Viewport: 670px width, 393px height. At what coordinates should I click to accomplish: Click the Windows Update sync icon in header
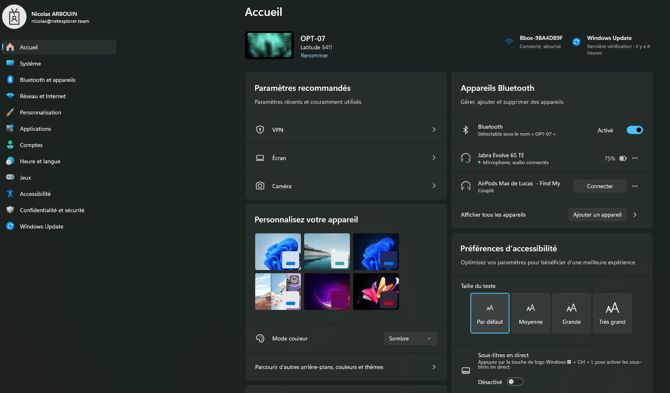coord(576,41)
